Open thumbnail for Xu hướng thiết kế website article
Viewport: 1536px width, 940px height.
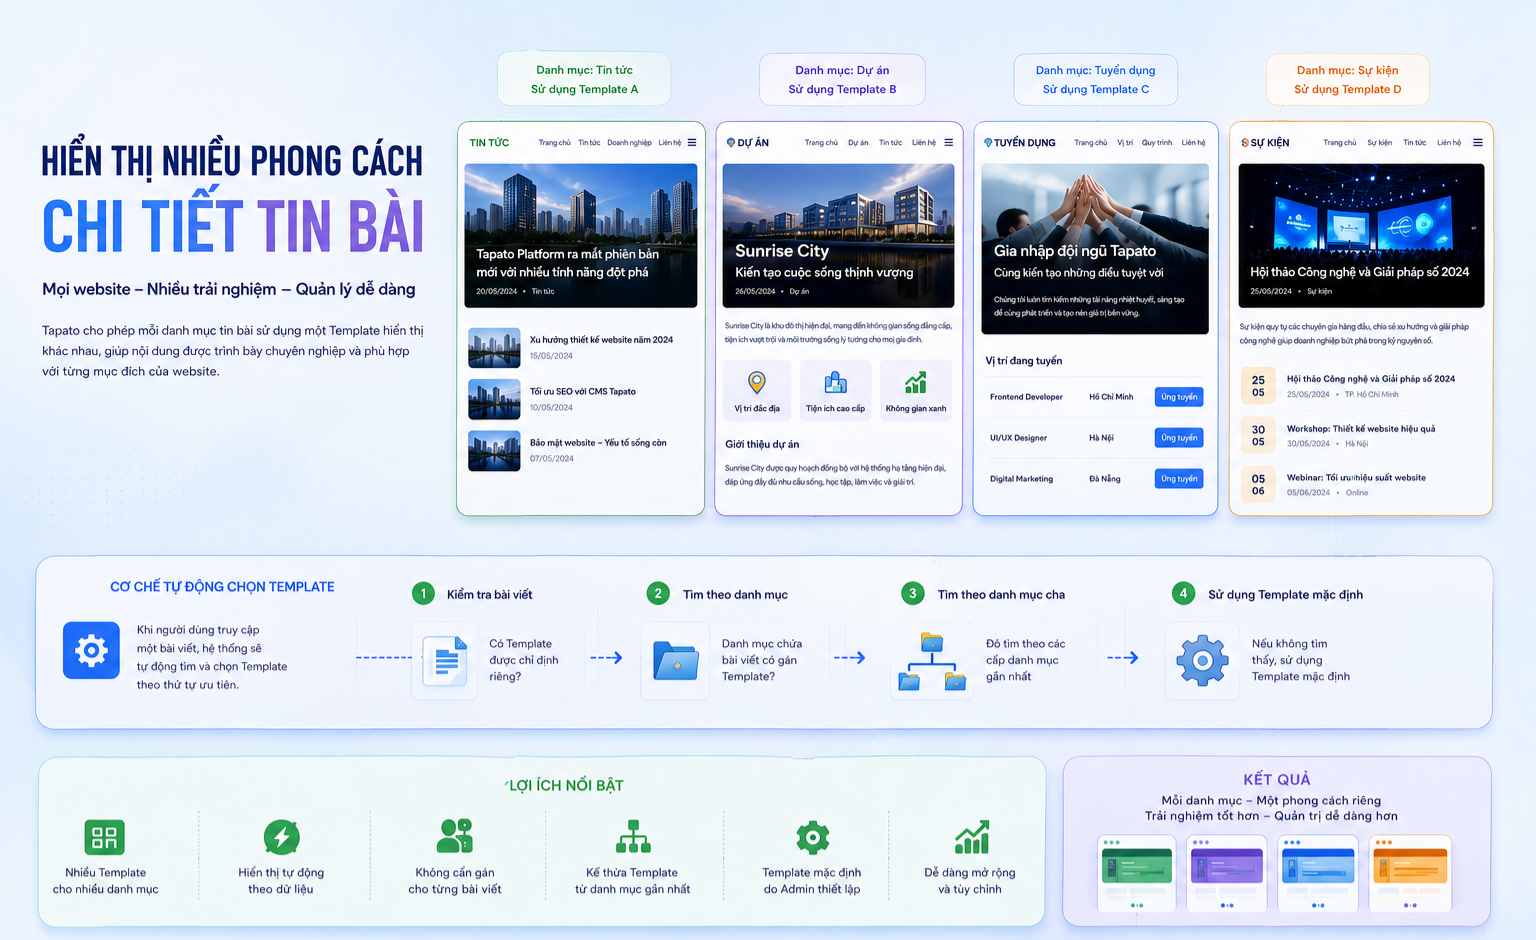pos(494,348)
